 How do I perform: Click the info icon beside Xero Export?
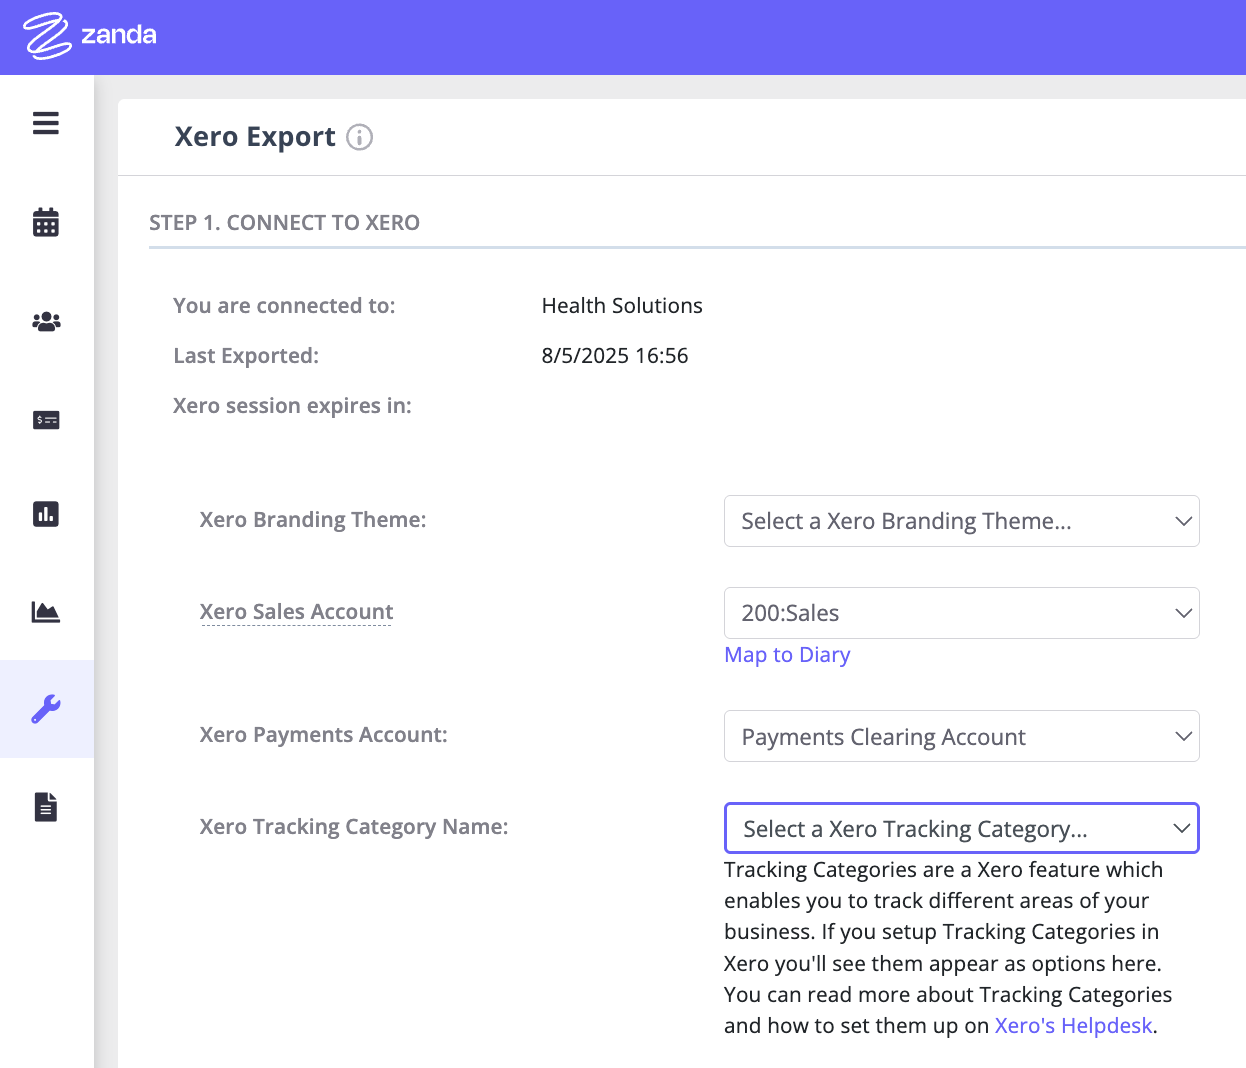(x=359, y=137)
